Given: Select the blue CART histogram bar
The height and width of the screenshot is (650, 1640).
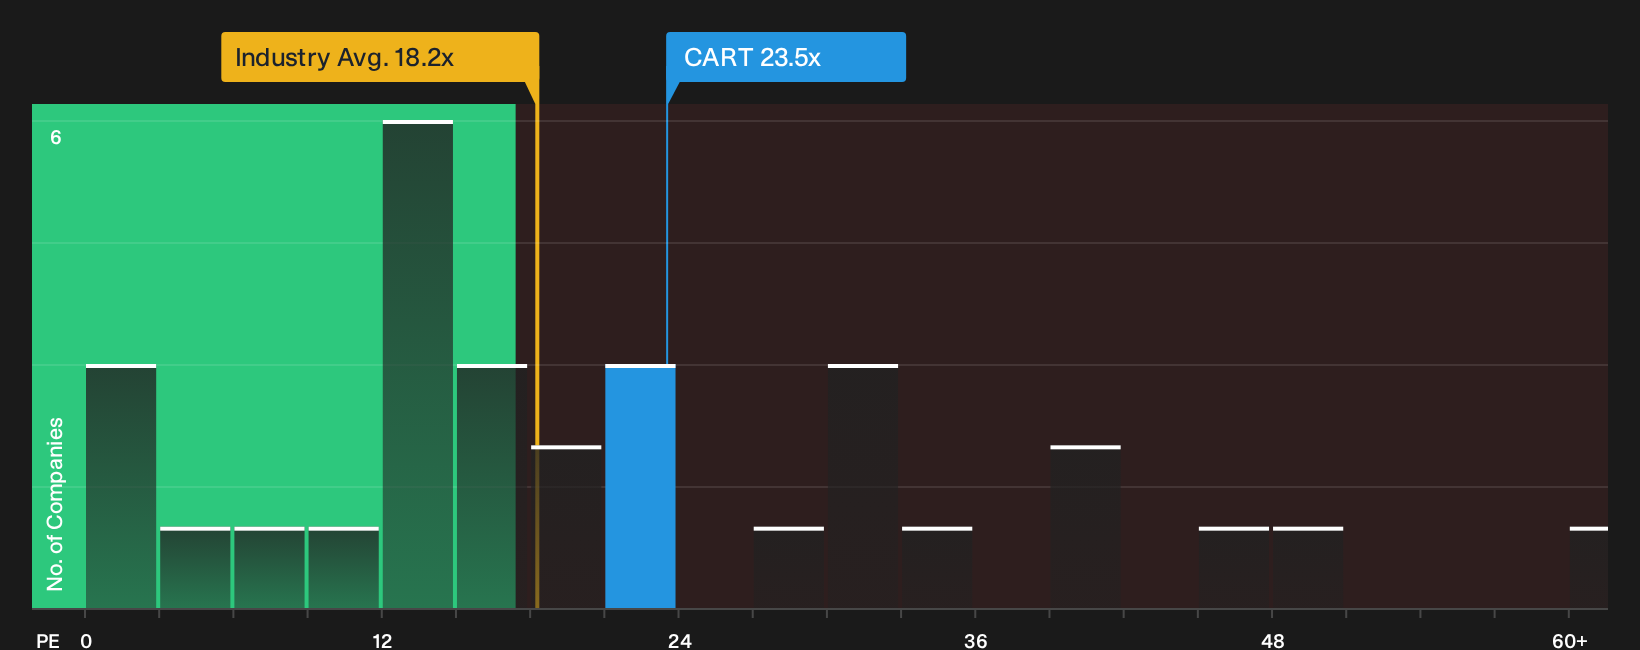Looking at the screenshot, I should pyautogui.click(x=640, y=487).
